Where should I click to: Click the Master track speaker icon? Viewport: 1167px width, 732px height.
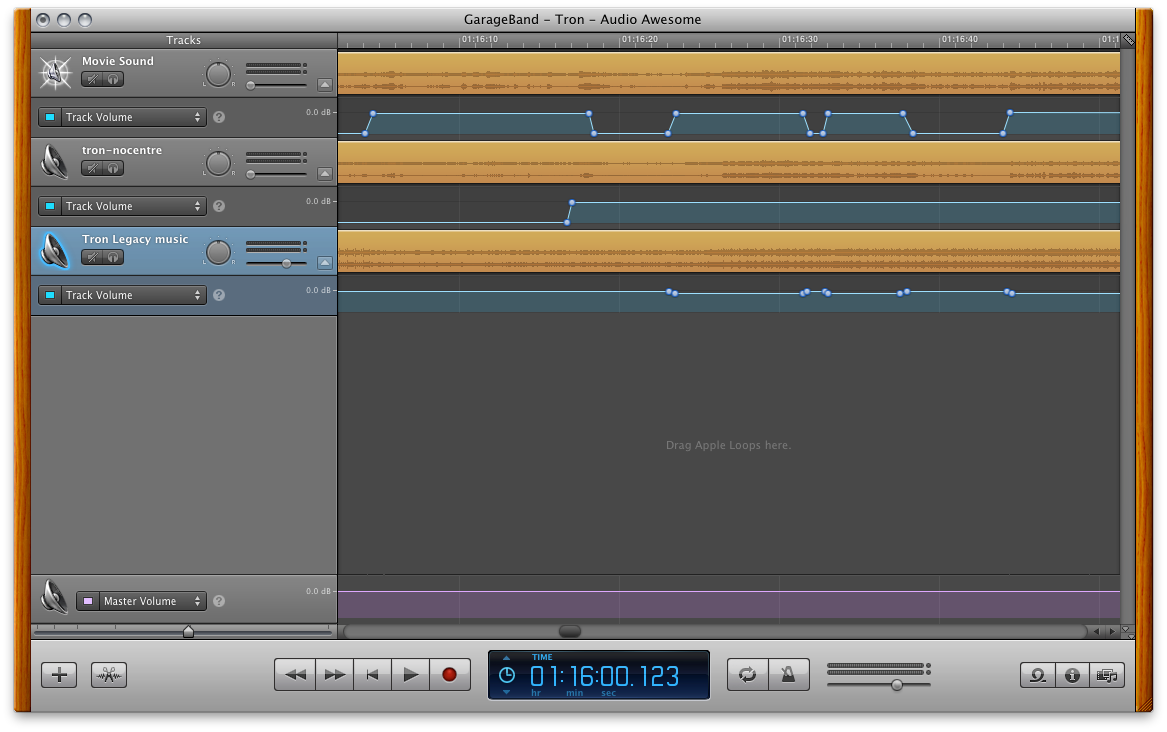click(x=54, y=597)
